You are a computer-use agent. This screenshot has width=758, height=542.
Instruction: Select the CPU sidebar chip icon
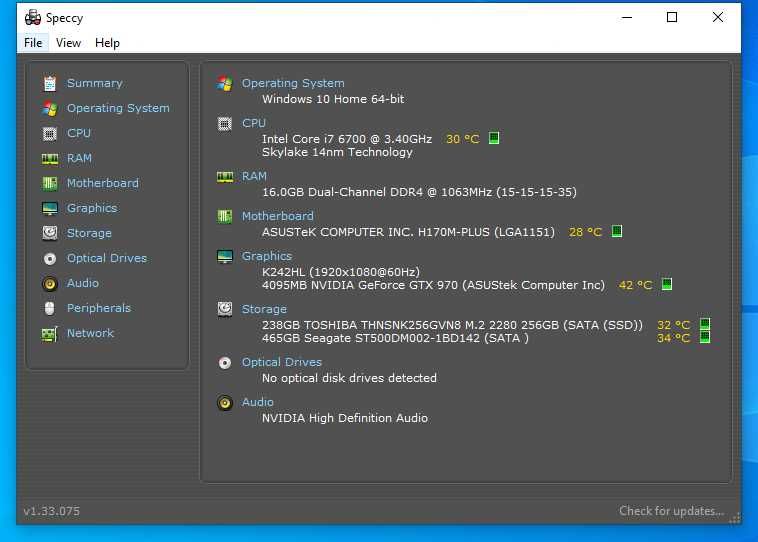point(50,133)
